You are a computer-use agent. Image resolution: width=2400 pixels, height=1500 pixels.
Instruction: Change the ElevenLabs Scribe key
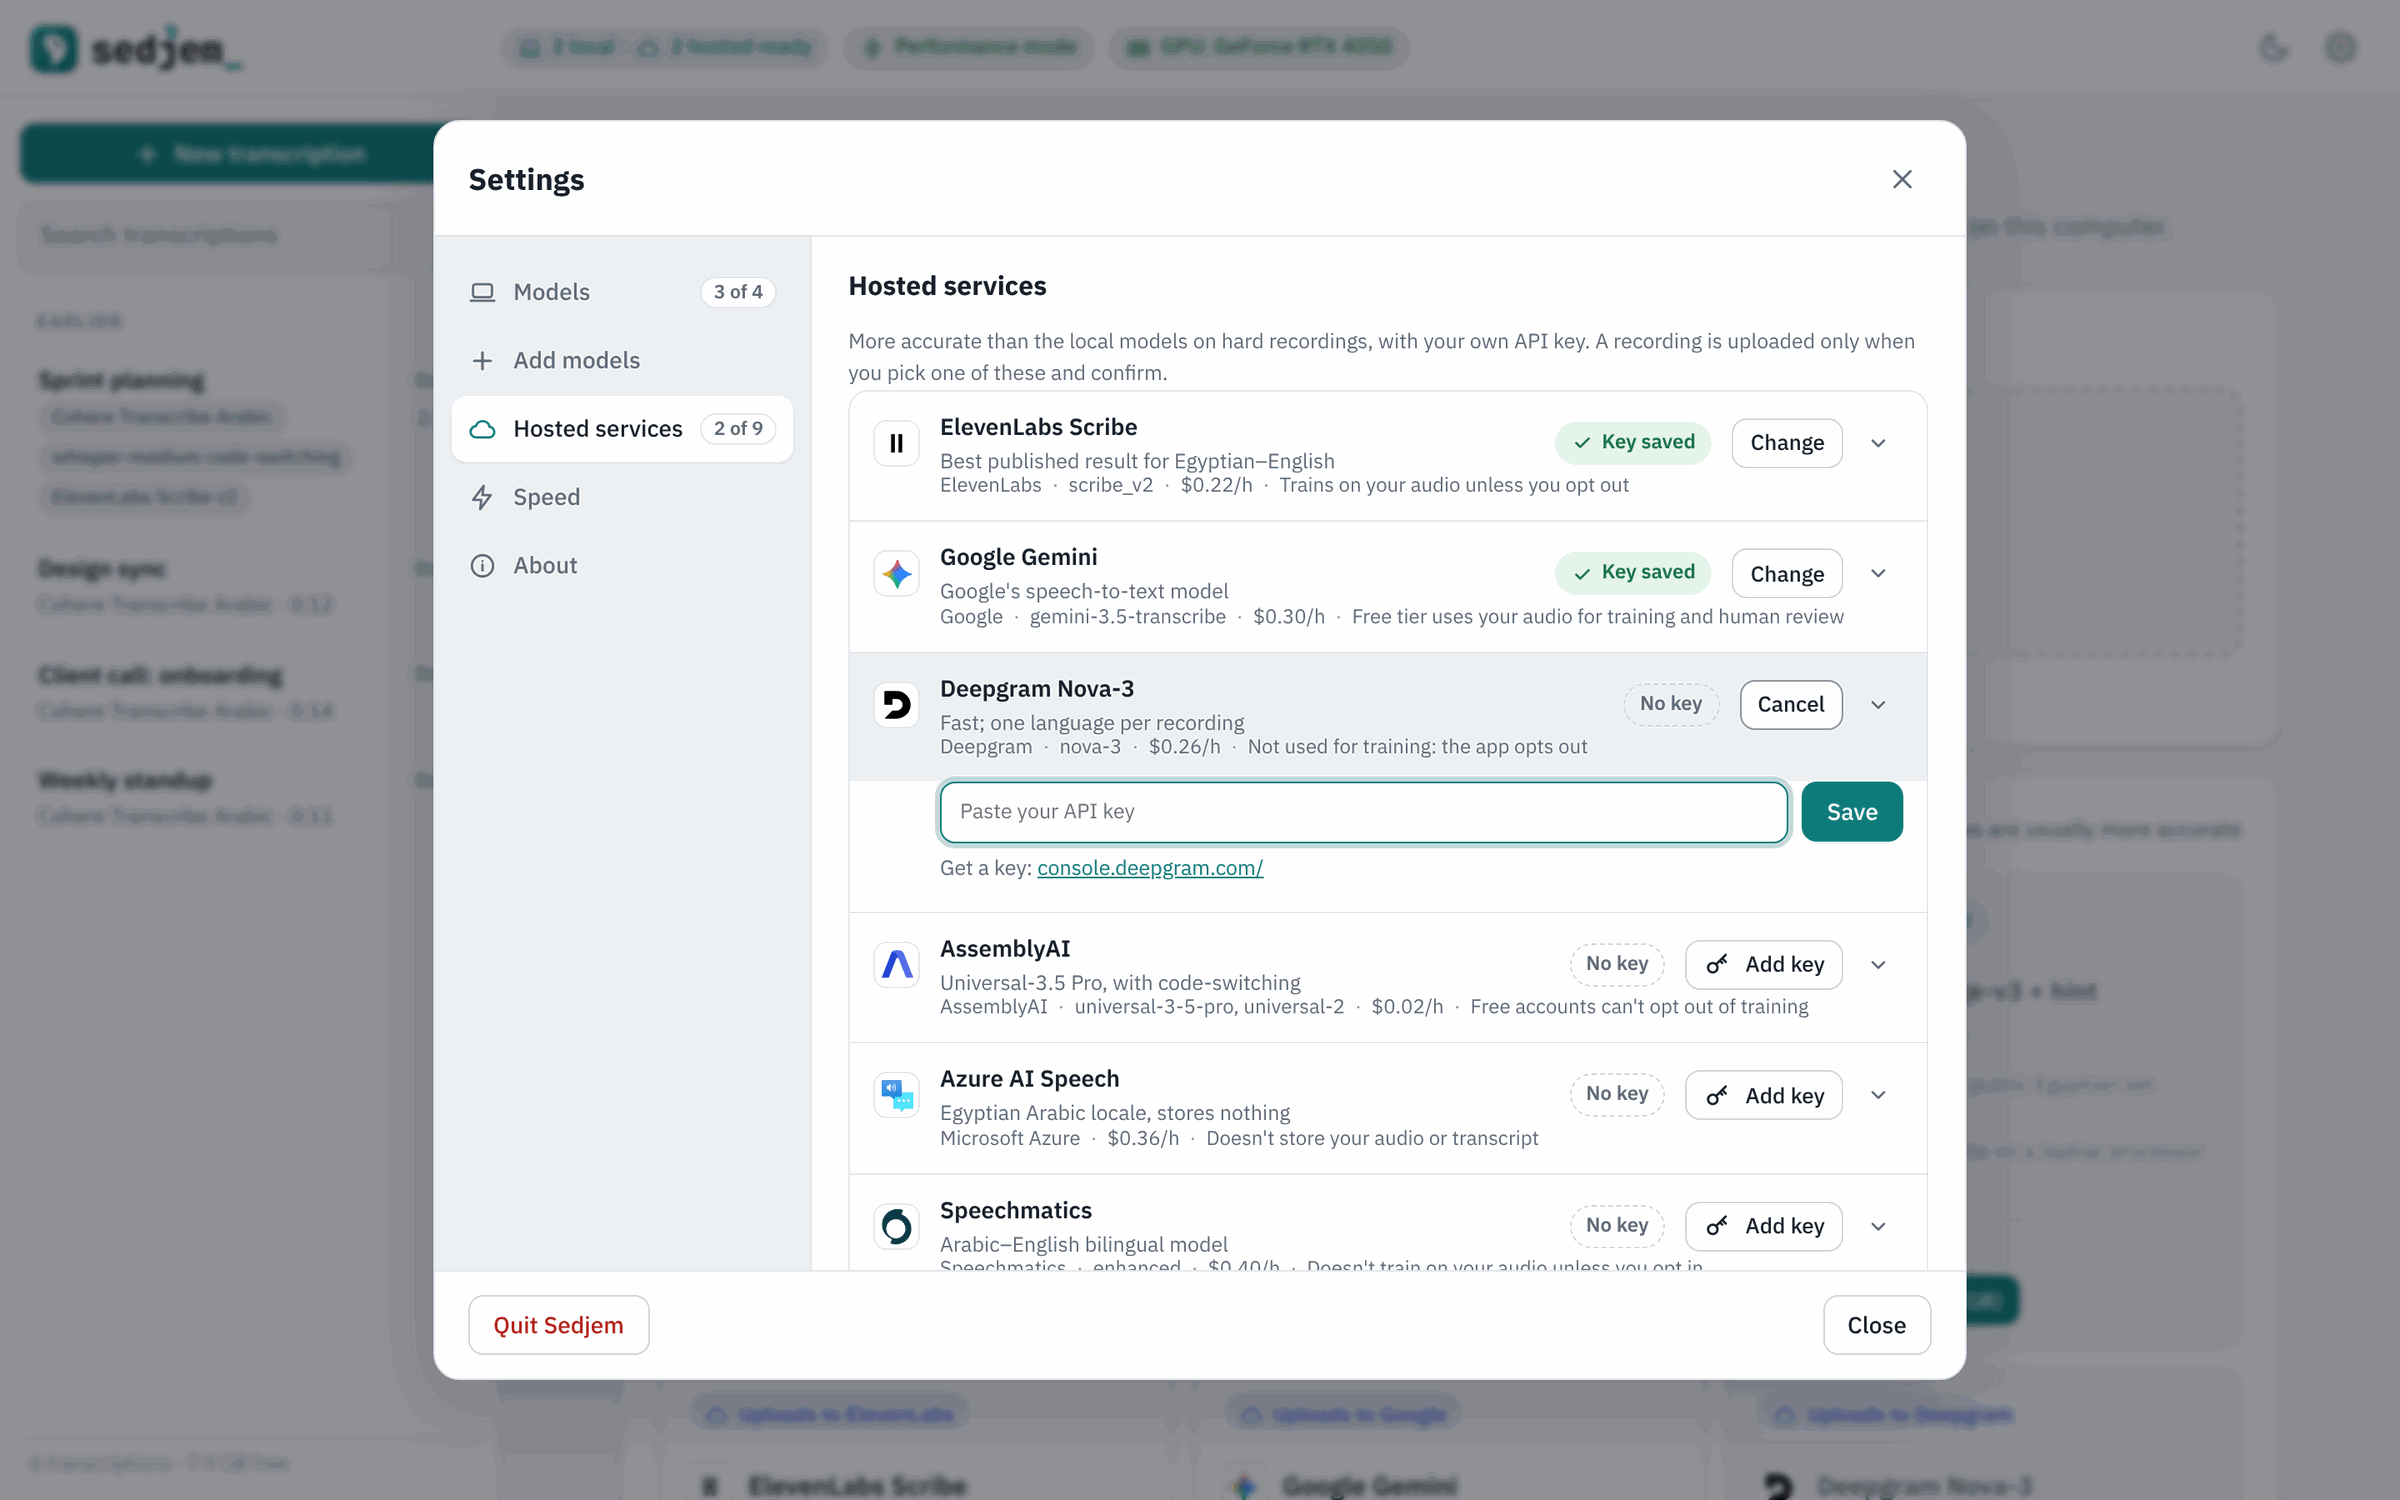pyautogui.click(x=1787, y=443)
